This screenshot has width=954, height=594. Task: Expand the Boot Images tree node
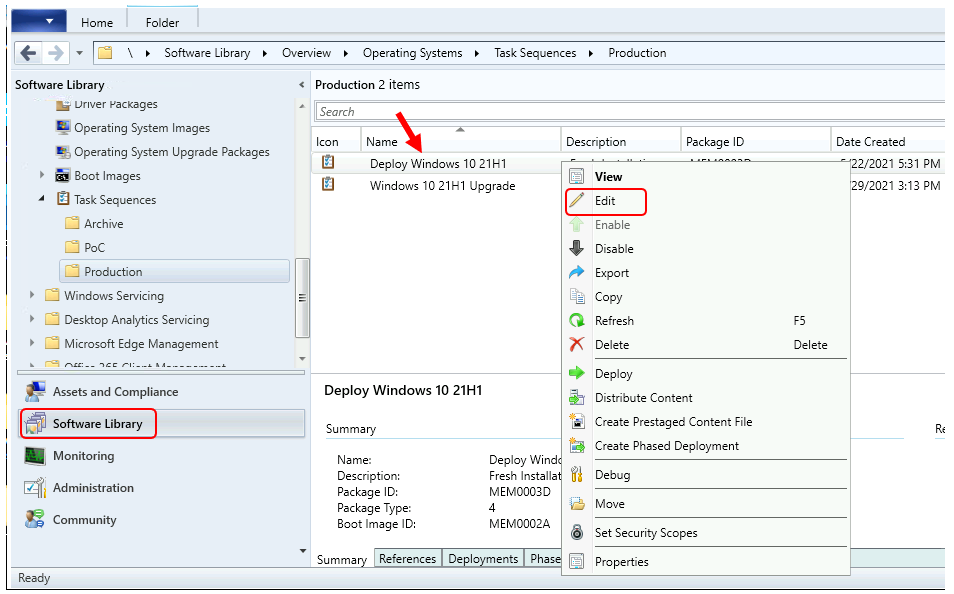[x=42, y=175]
